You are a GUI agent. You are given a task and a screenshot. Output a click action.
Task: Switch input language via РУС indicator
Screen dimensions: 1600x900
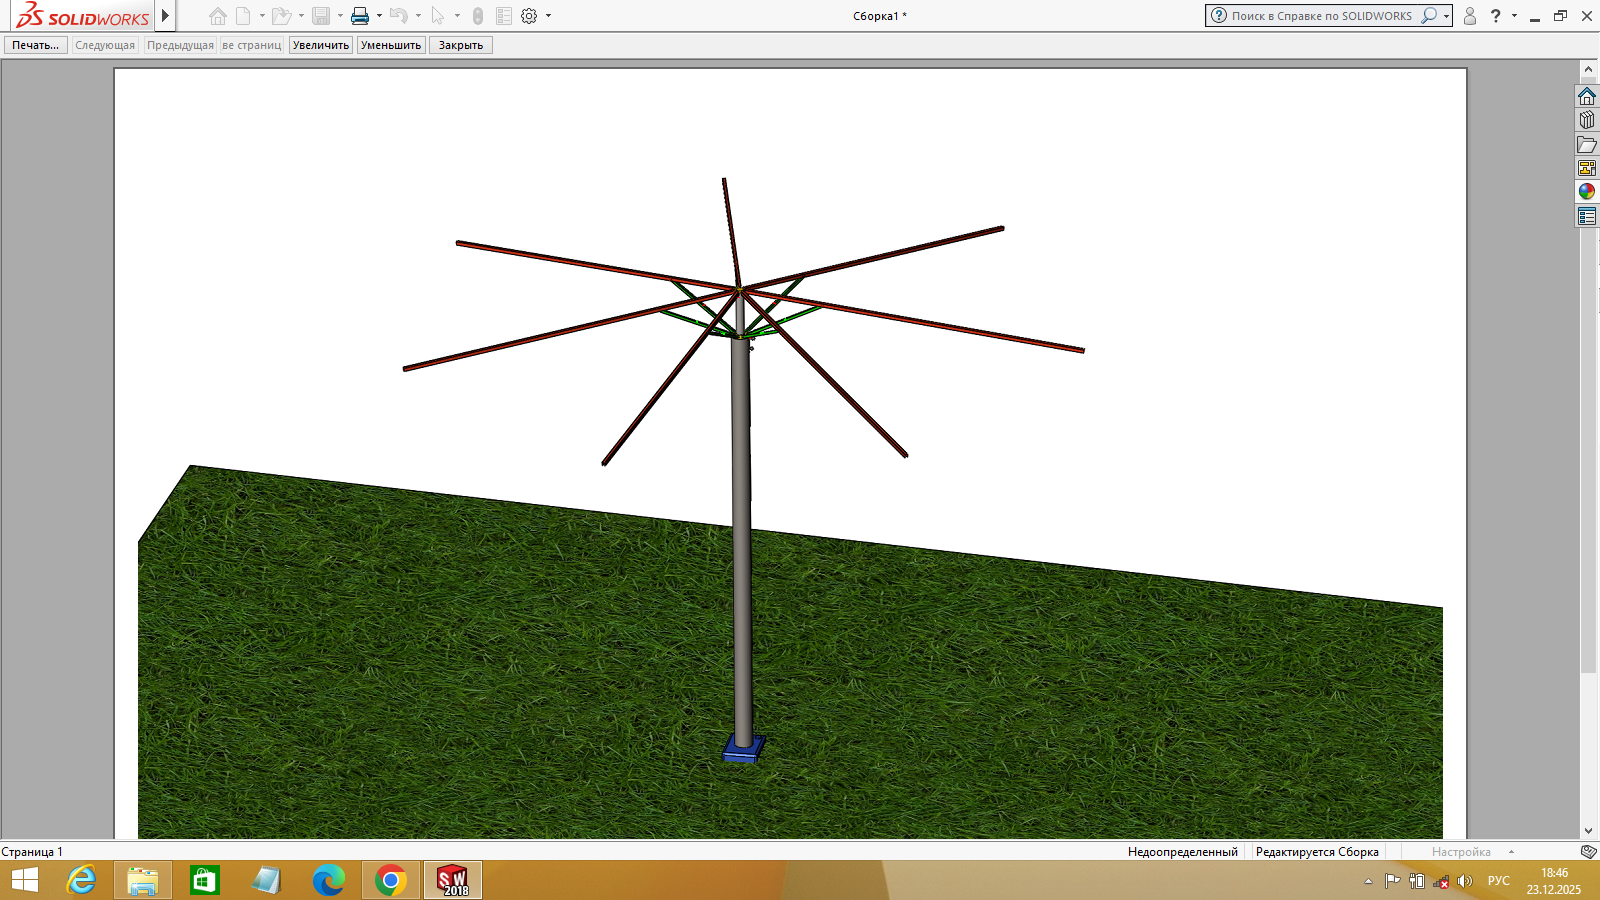(1498, 881)
